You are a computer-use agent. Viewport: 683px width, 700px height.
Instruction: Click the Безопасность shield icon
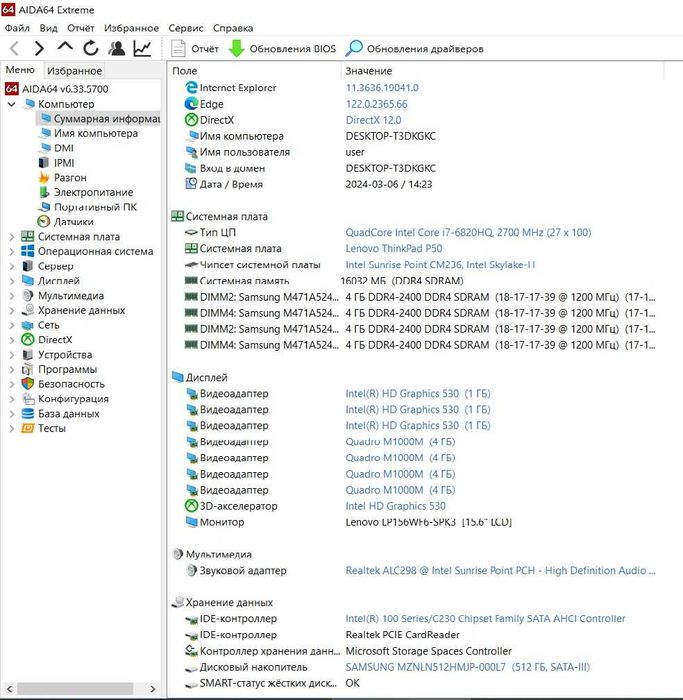point(28,384)
